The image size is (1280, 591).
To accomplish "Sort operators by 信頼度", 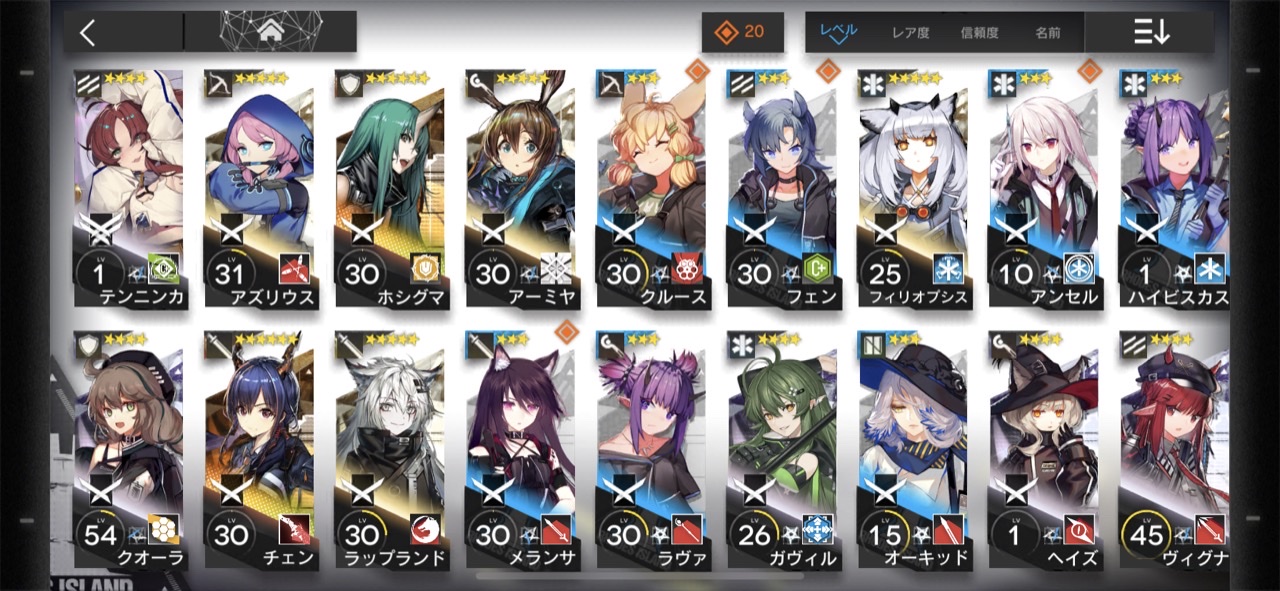I will pos(979,32).
